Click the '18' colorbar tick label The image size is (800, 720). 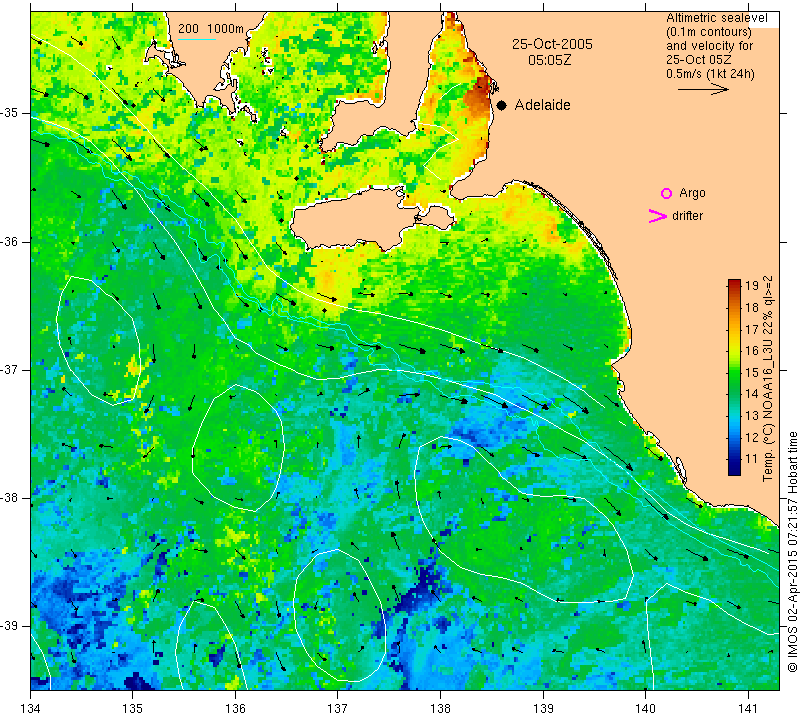coord(752,307)
